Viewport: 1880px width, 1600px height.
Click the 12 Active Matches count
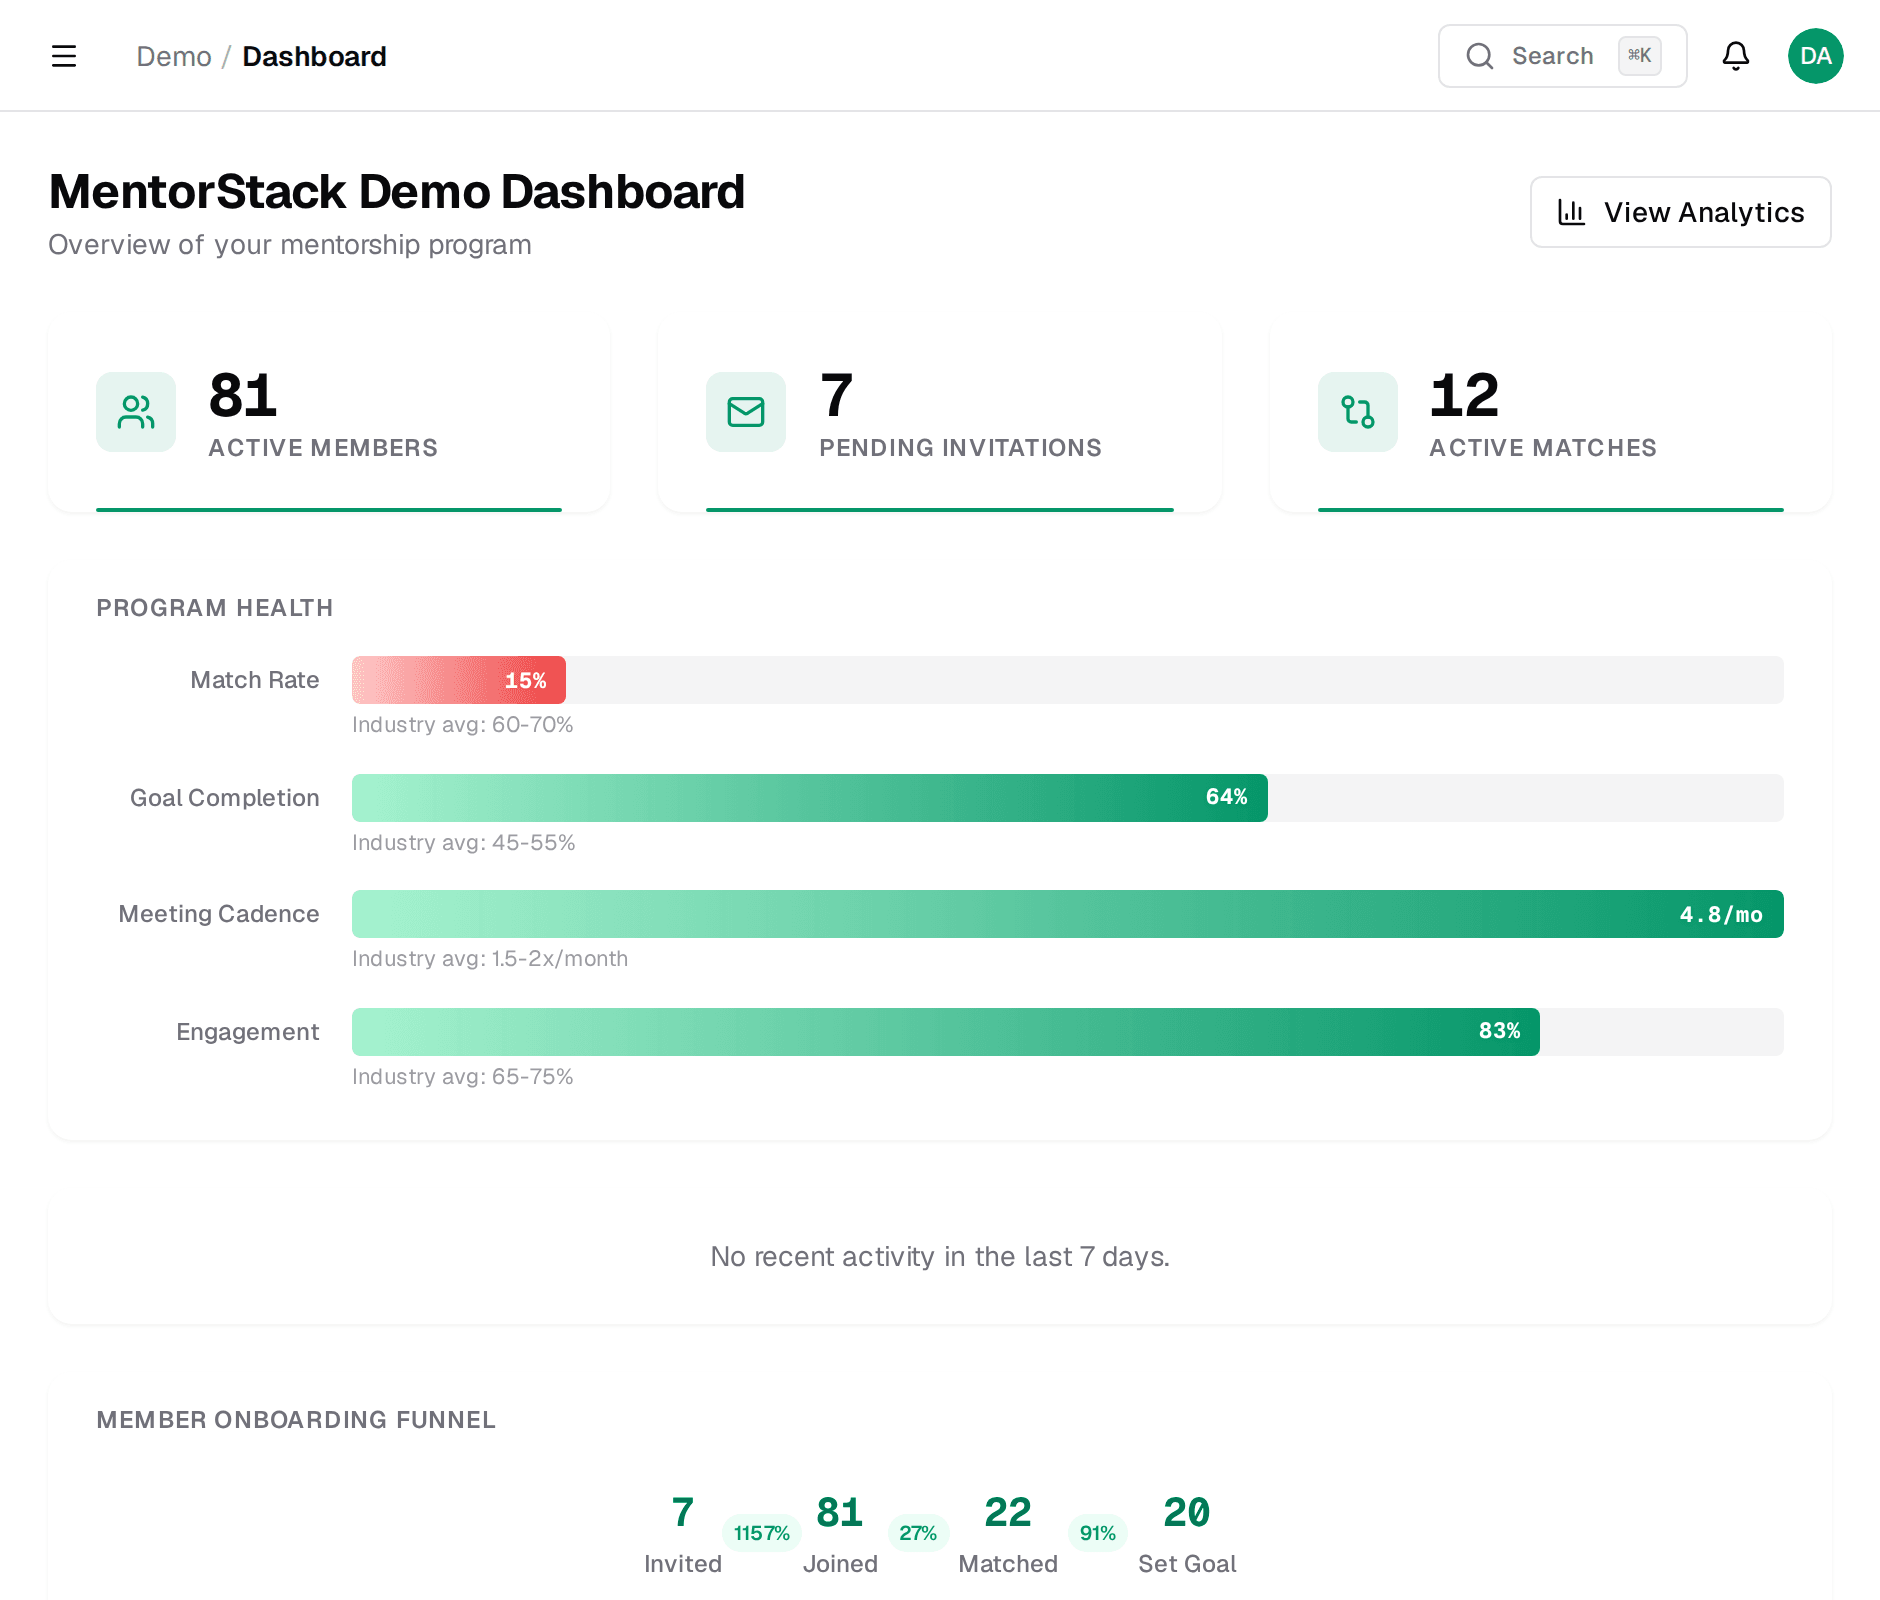[x=1464, y=396]
